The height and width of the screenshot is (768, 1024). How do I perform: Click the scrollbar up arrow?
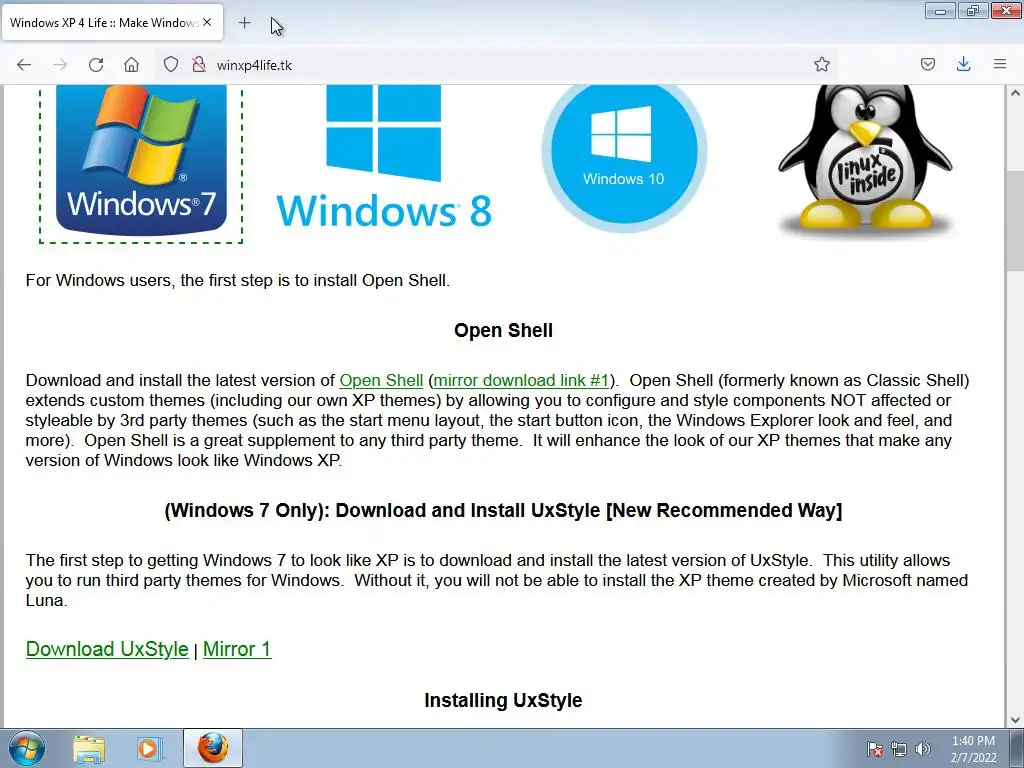click(1015, 93)
